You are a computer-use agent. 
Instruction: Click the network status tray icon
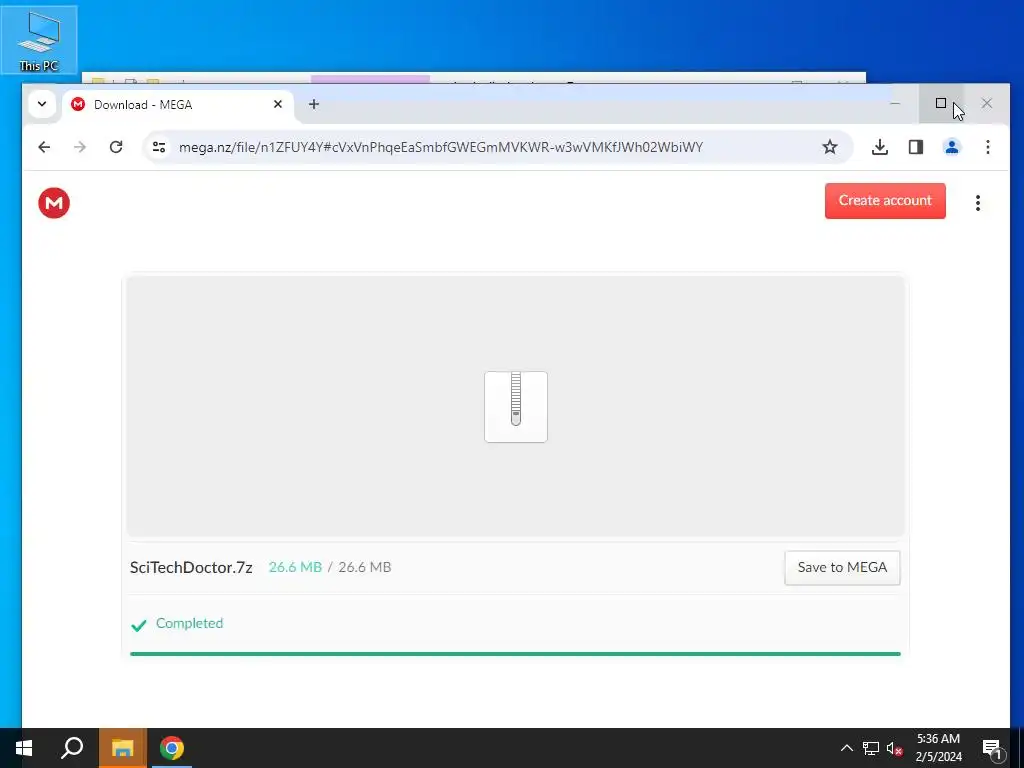[x=871, y=748]
